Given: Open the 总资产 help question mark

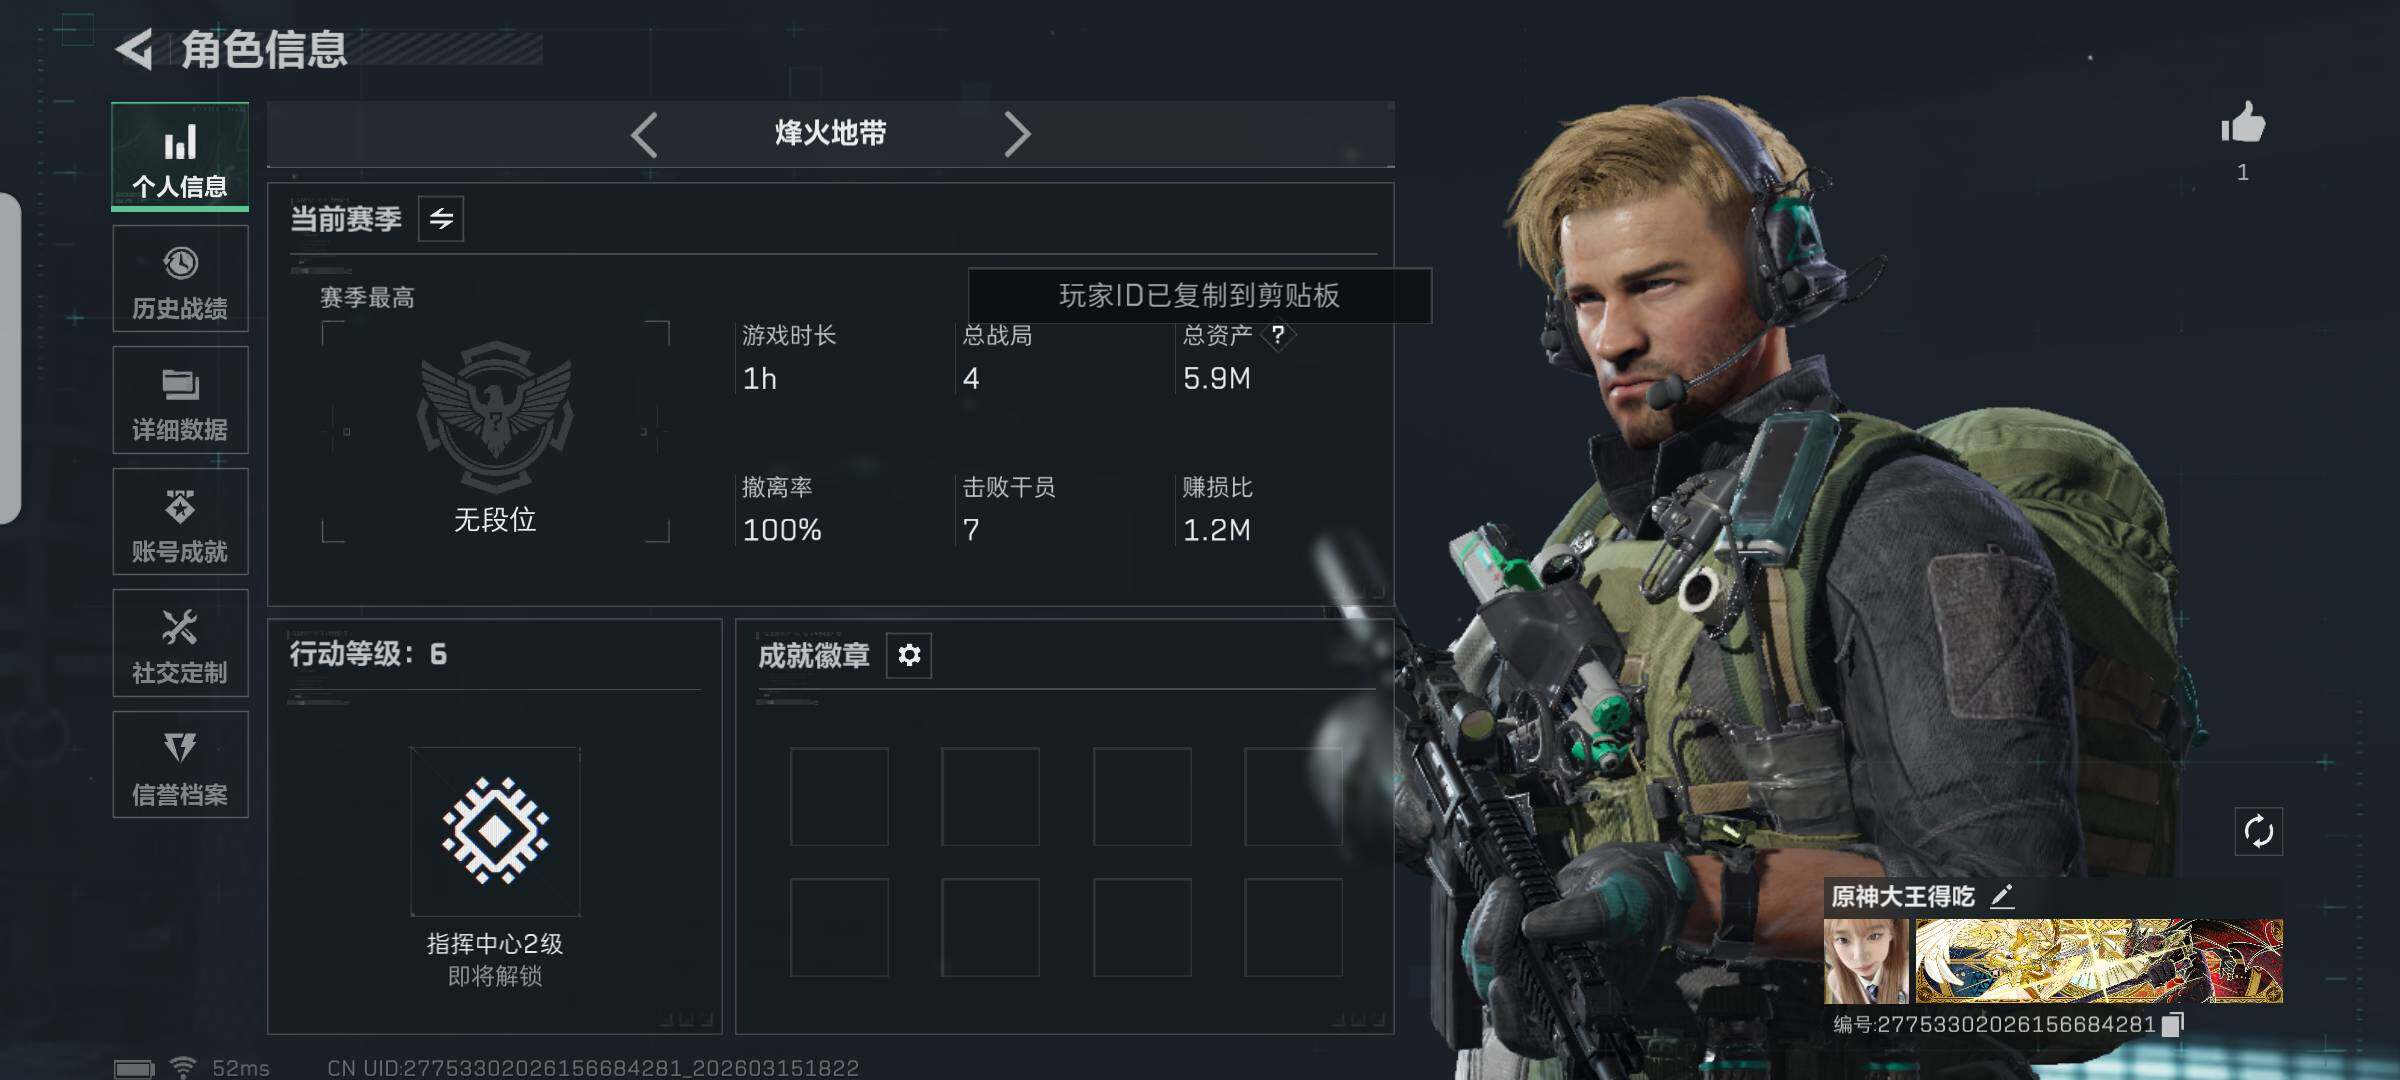Looking at the screenshot, I should (x=1278, y=334).
